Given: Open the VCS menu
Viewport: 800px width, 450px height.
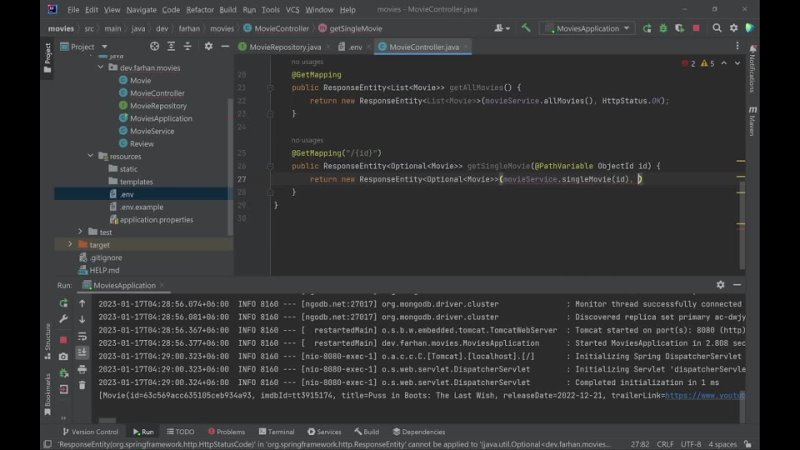Looking at the screenshot, I should [x=292, y=10].
